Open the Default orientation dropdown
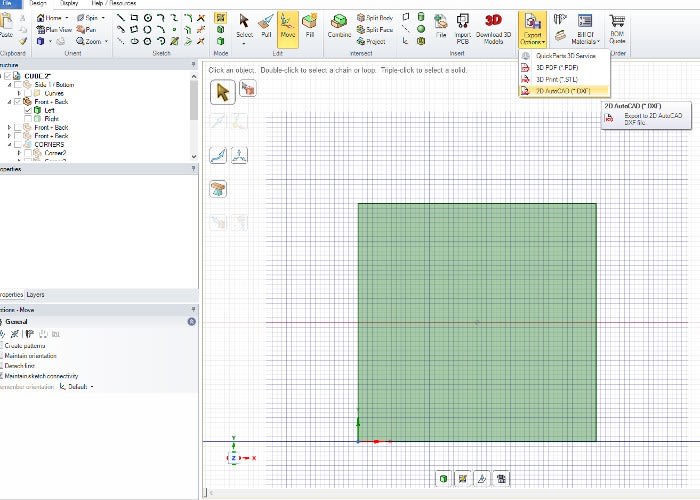 click(x=92, y=387)
